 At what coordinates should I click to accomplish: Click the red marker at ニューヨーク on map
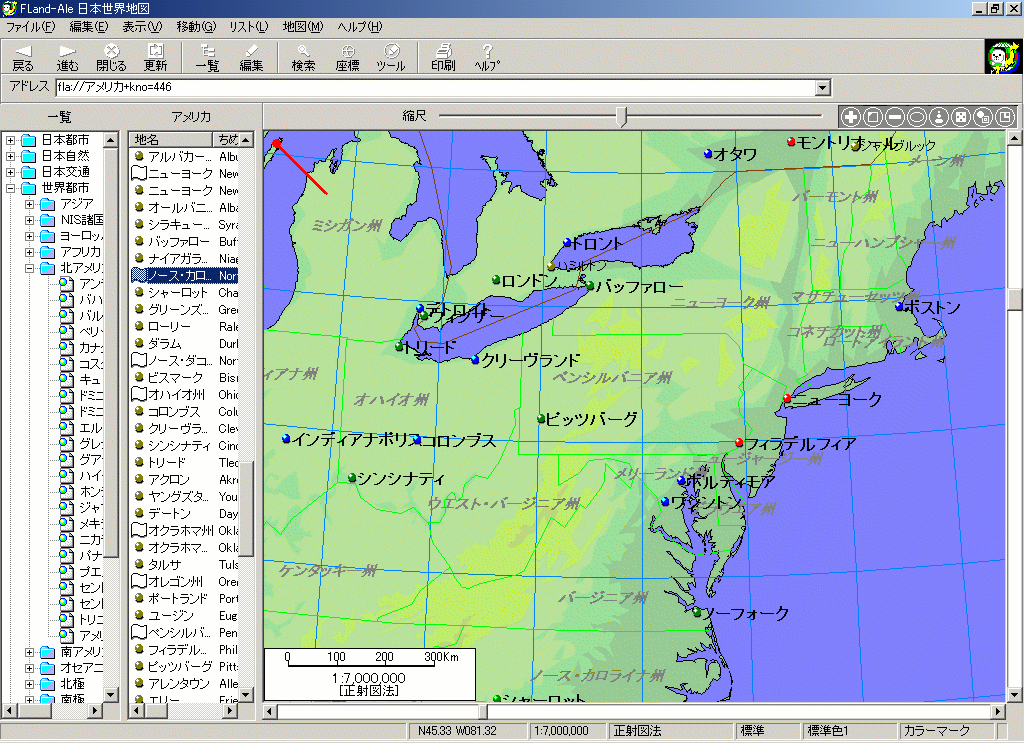(788, 398)
